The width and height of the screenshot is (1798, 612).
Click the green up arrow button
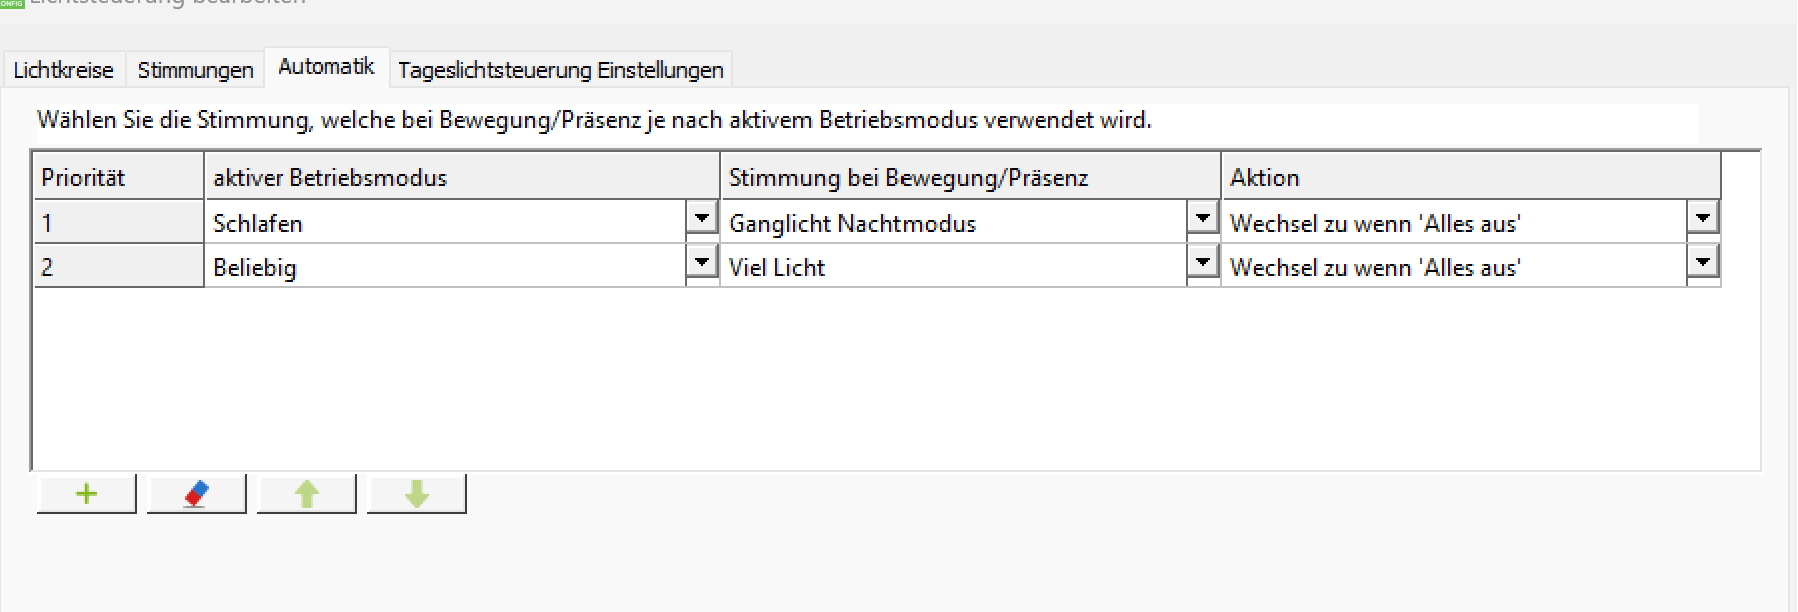[x=306, y=494]
